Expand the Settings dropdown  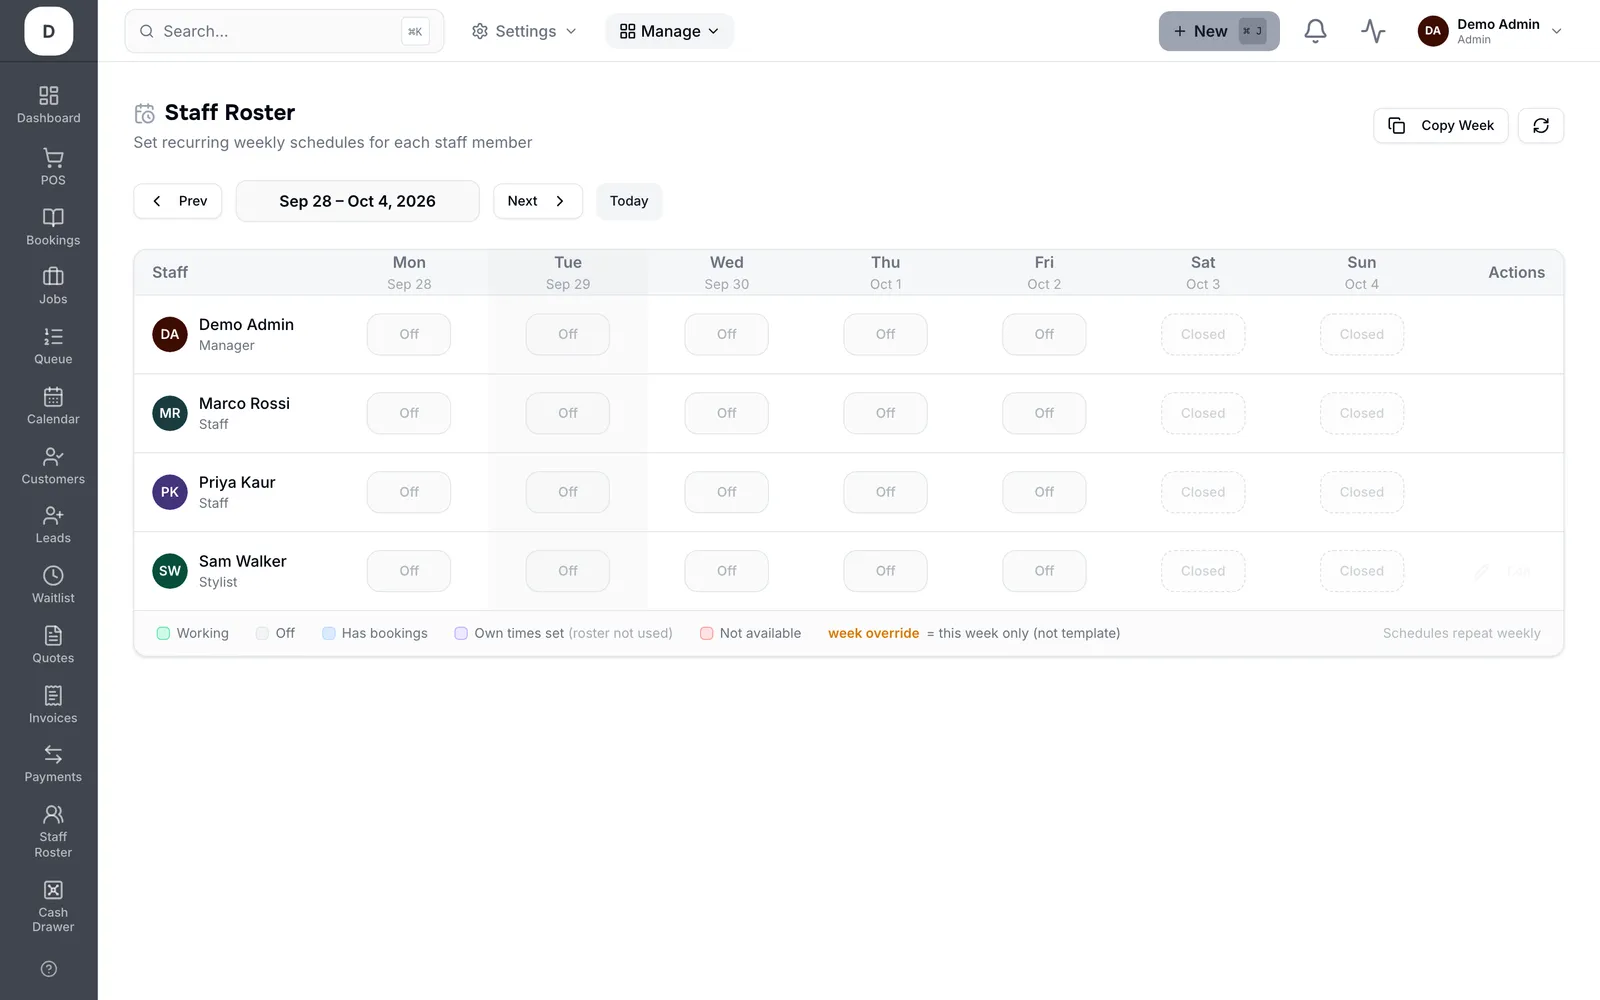click(524, 31)
